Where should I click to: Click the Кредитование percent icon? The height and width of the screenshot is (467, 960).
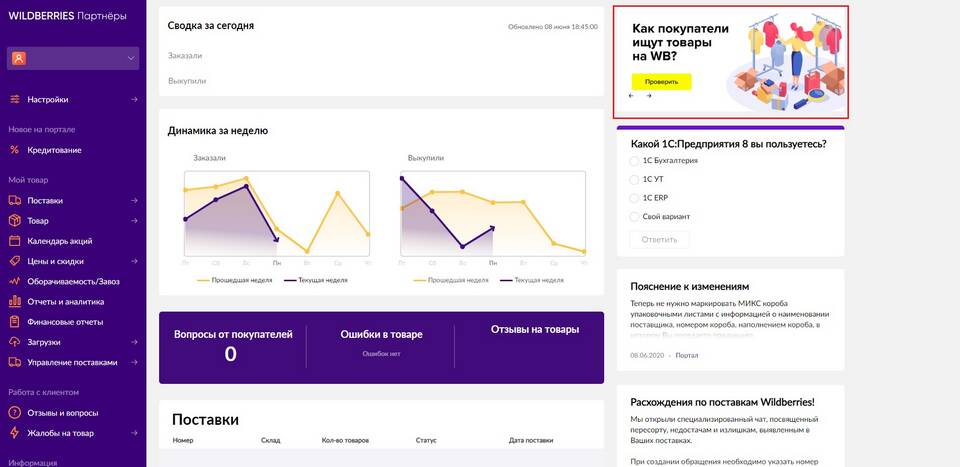pos(14,150)
